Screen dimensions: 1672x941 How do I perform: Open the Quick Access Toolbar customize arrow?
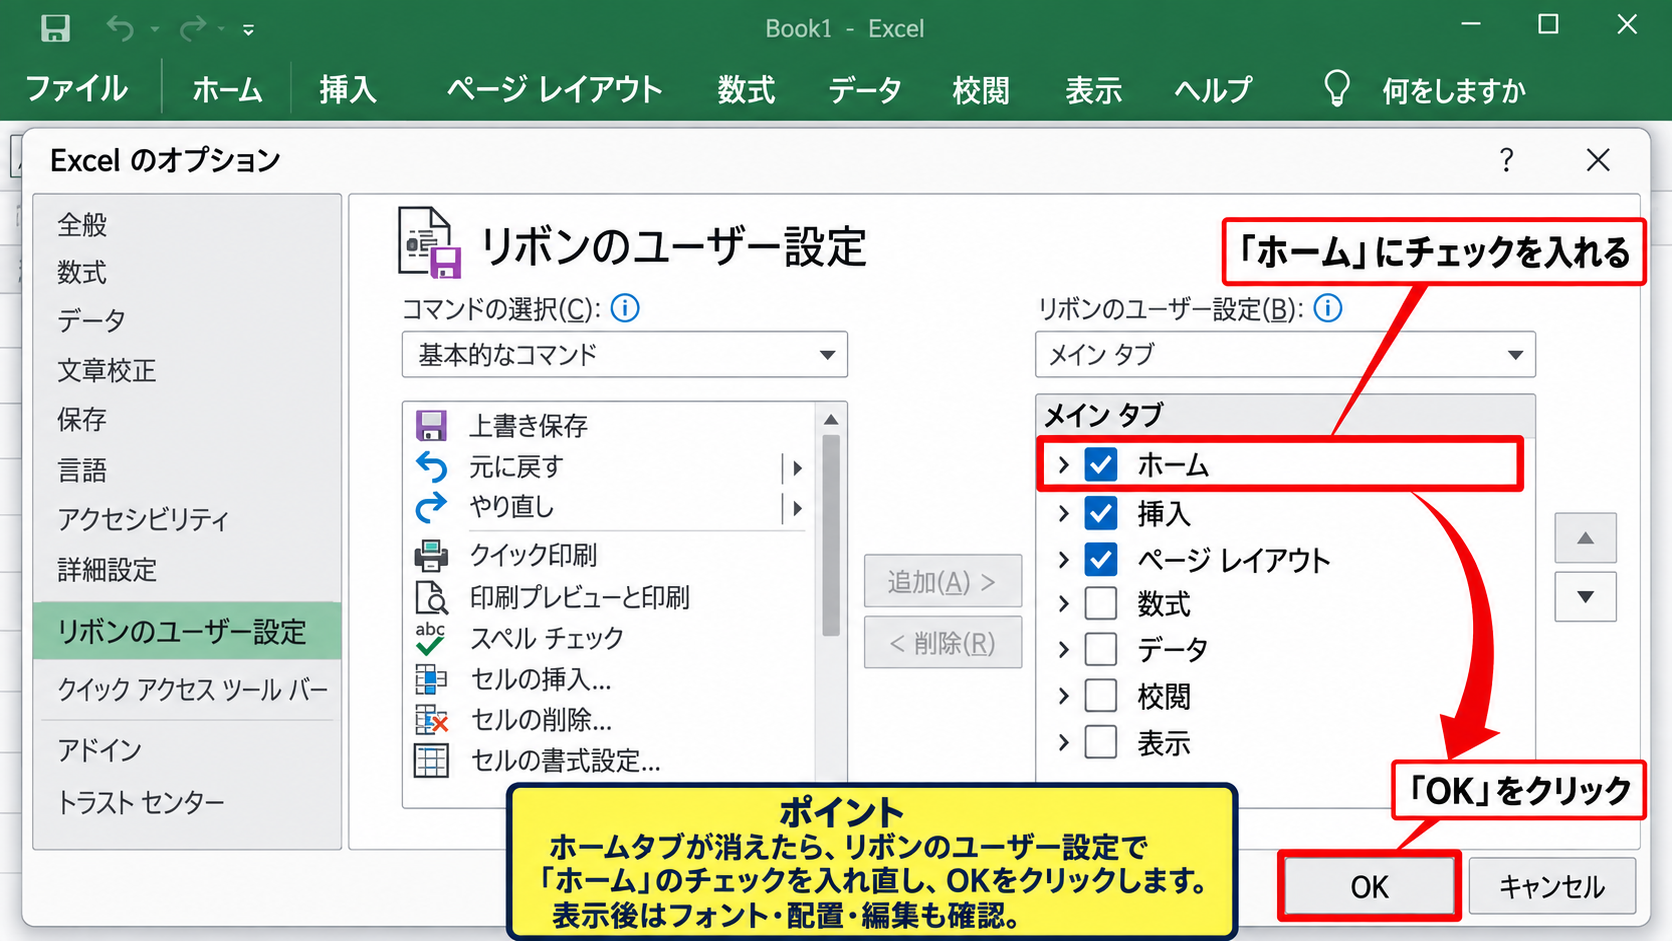click(x=248, y=30)
